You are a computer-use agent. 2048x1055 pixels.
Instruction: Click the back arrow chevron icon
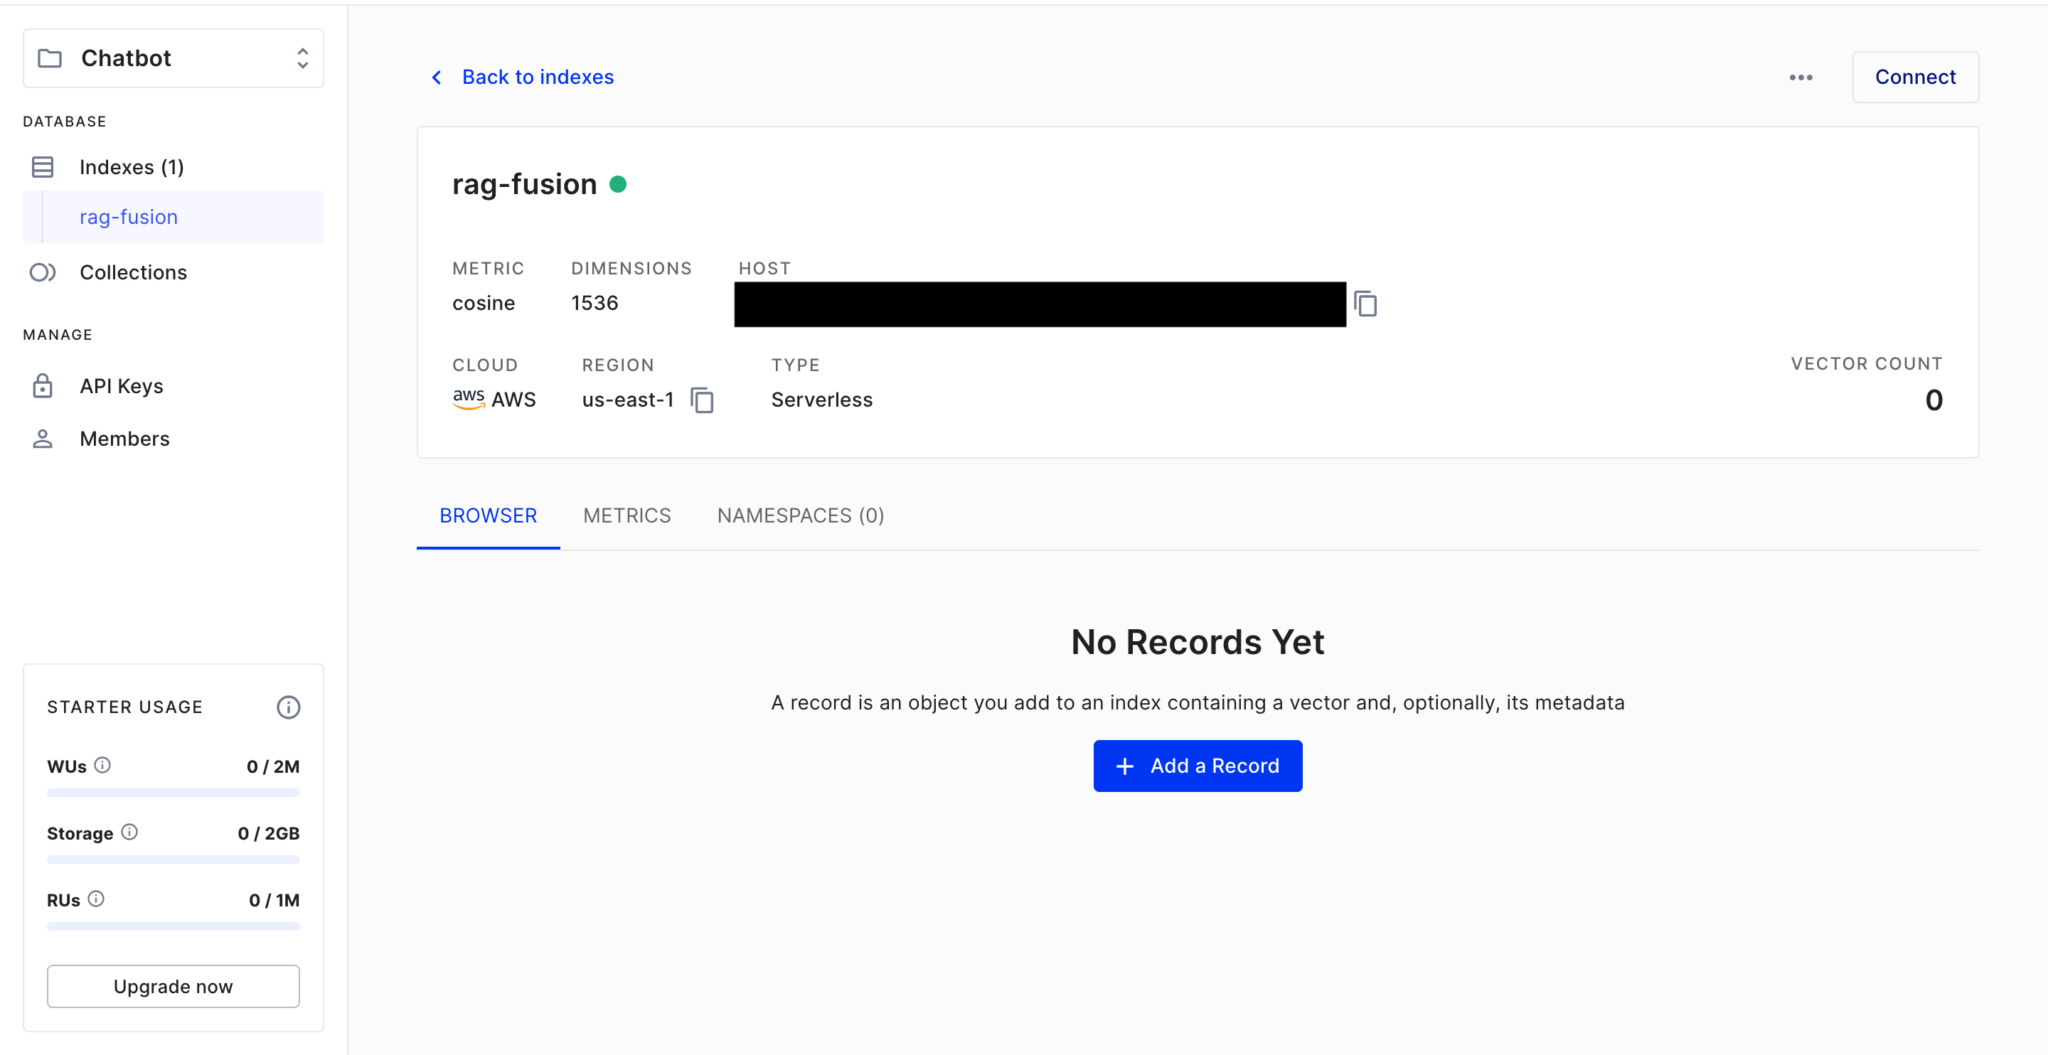pos(436,77)
